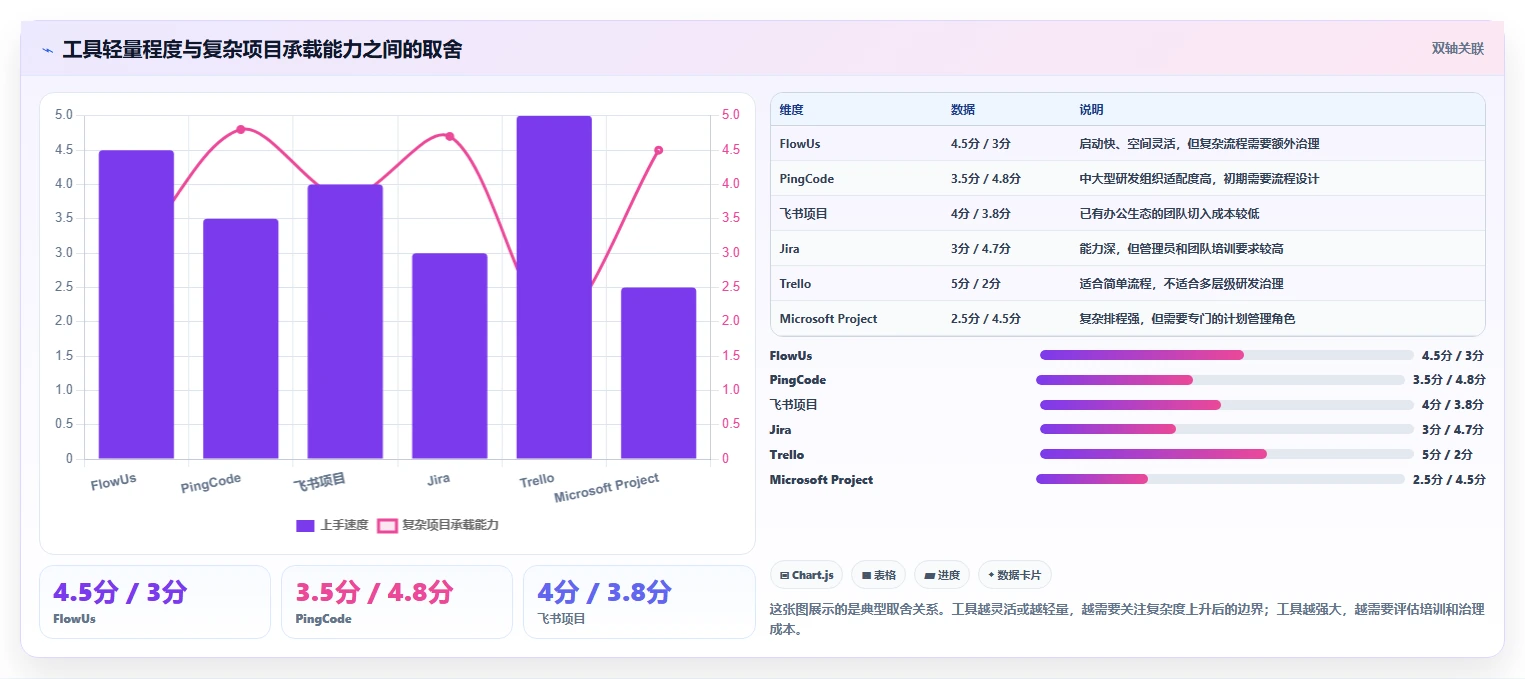The image size is (1525, 679).
Task: Click the 数据卡片 chip icon
Action: click(x=991, y=575)
